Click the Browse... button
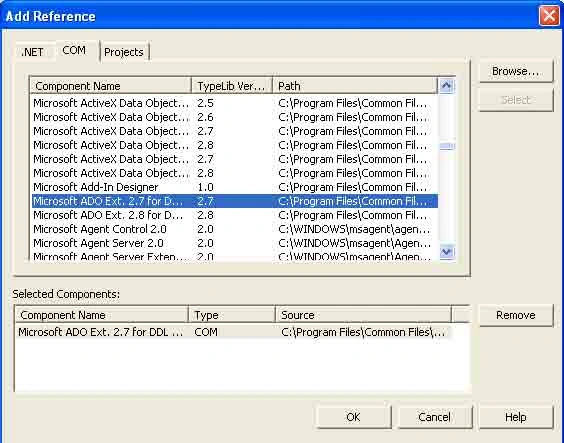The image size is (564, 443). point(515,71)
